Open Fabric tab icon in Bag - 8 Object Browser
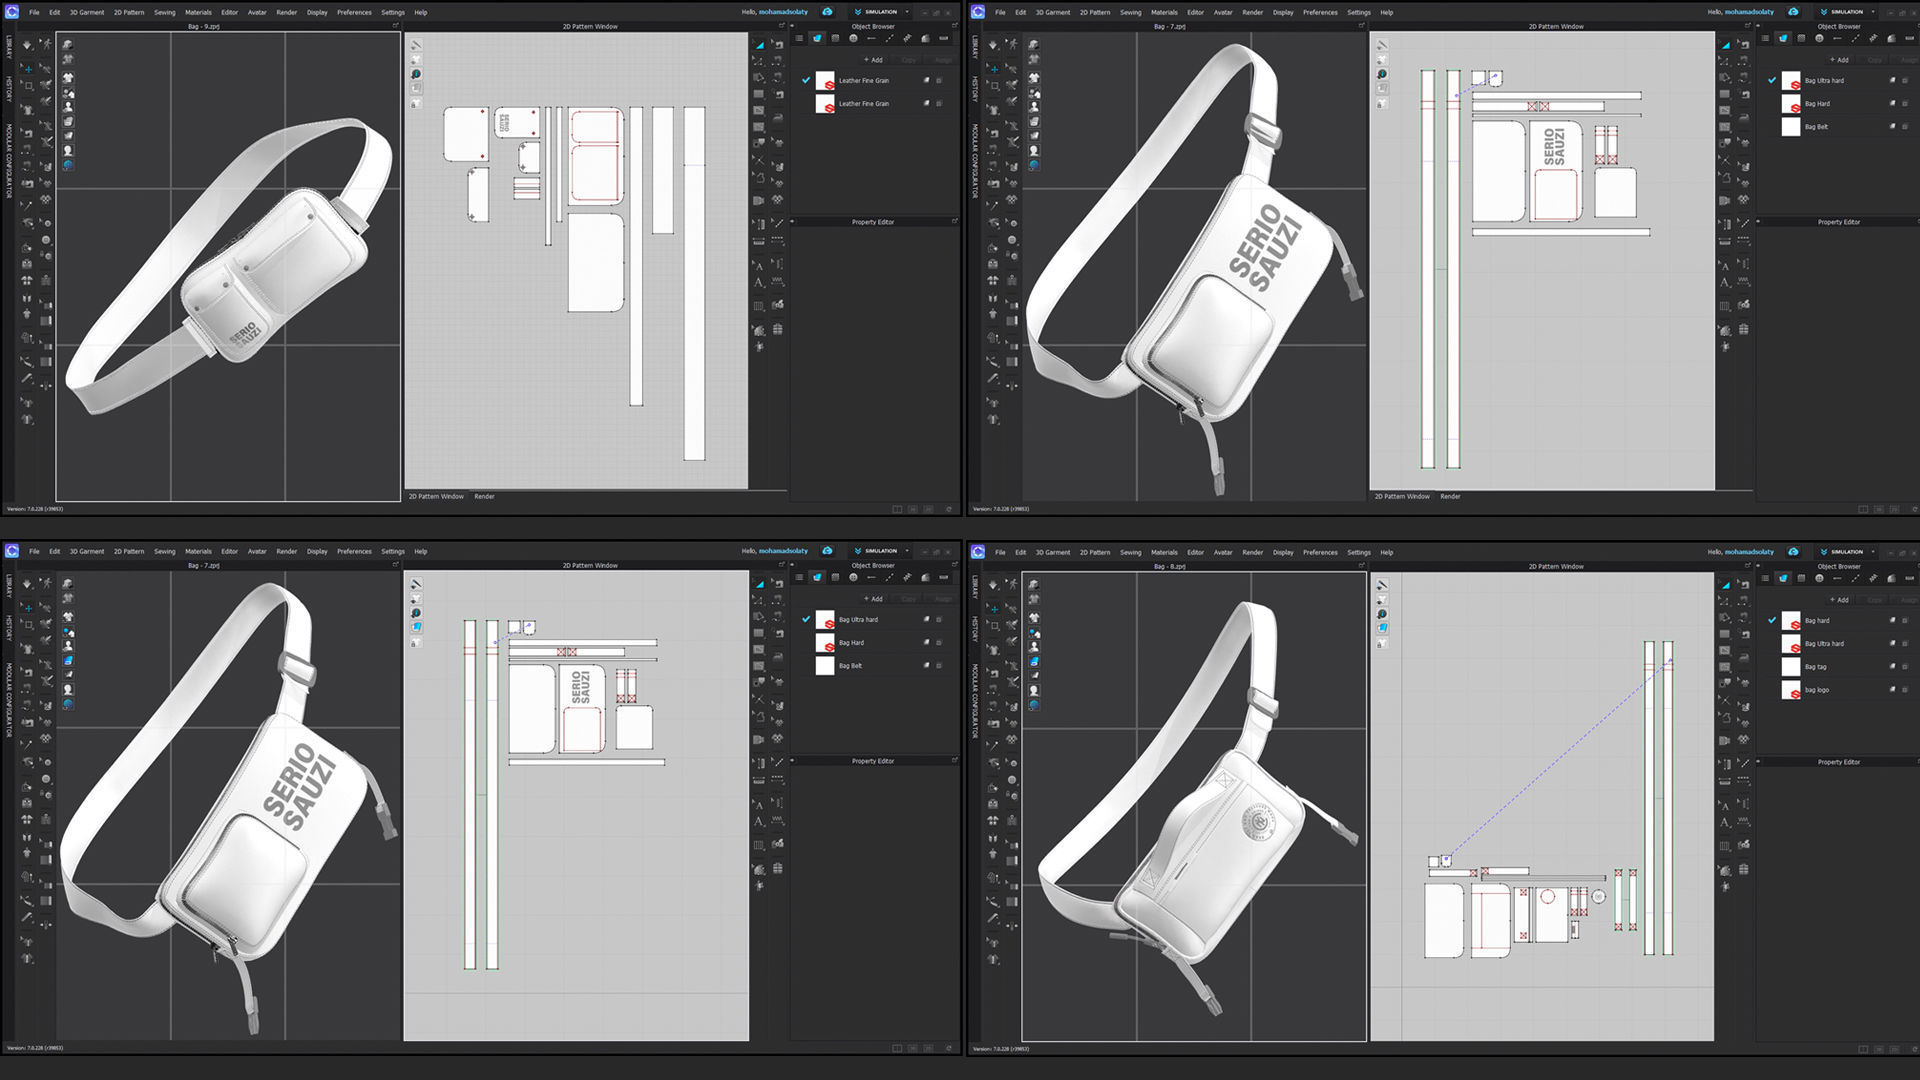Viewport: 1920px width, 1080px height. pyautogui.click(x=1783, y=578)
